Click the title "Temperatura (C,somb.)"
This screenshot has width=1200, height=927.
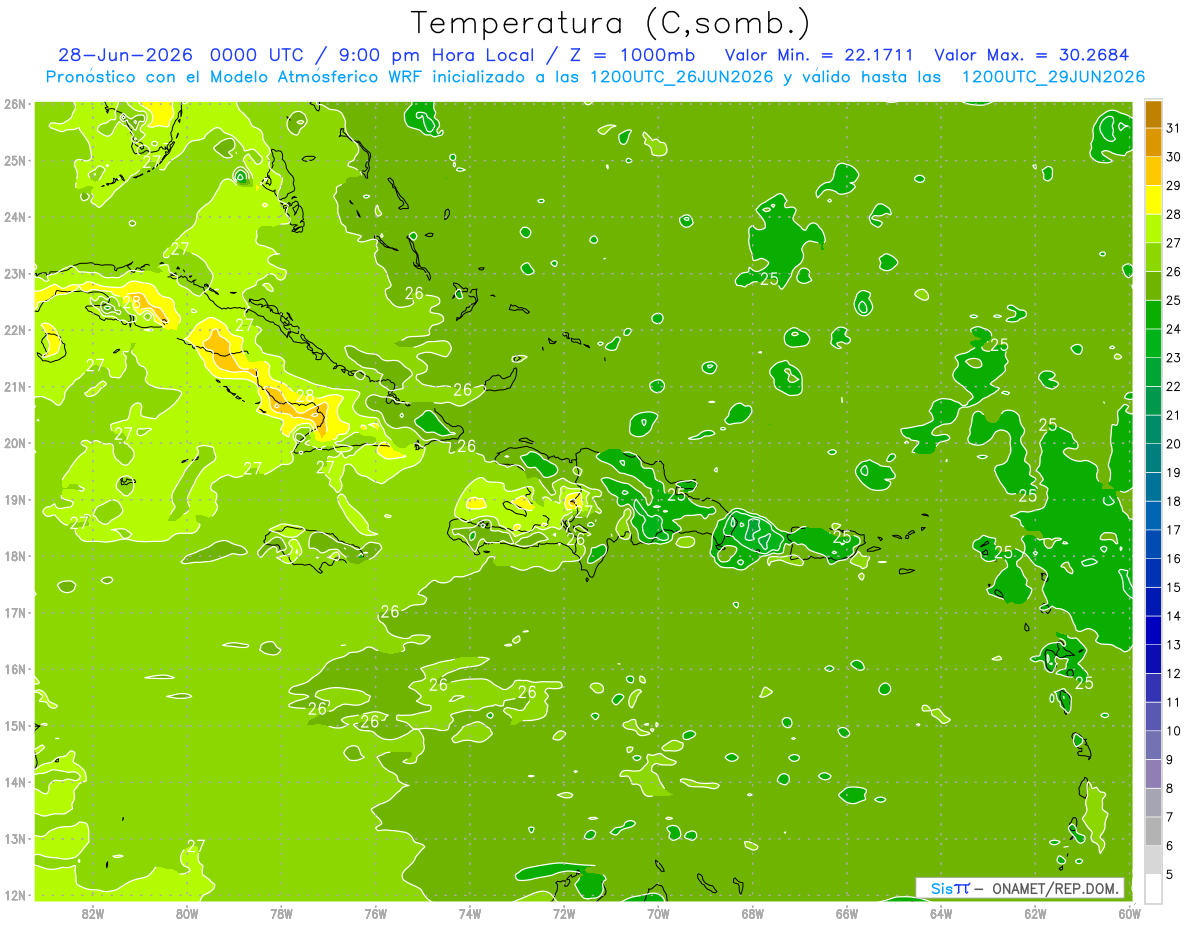coord(611,23)
